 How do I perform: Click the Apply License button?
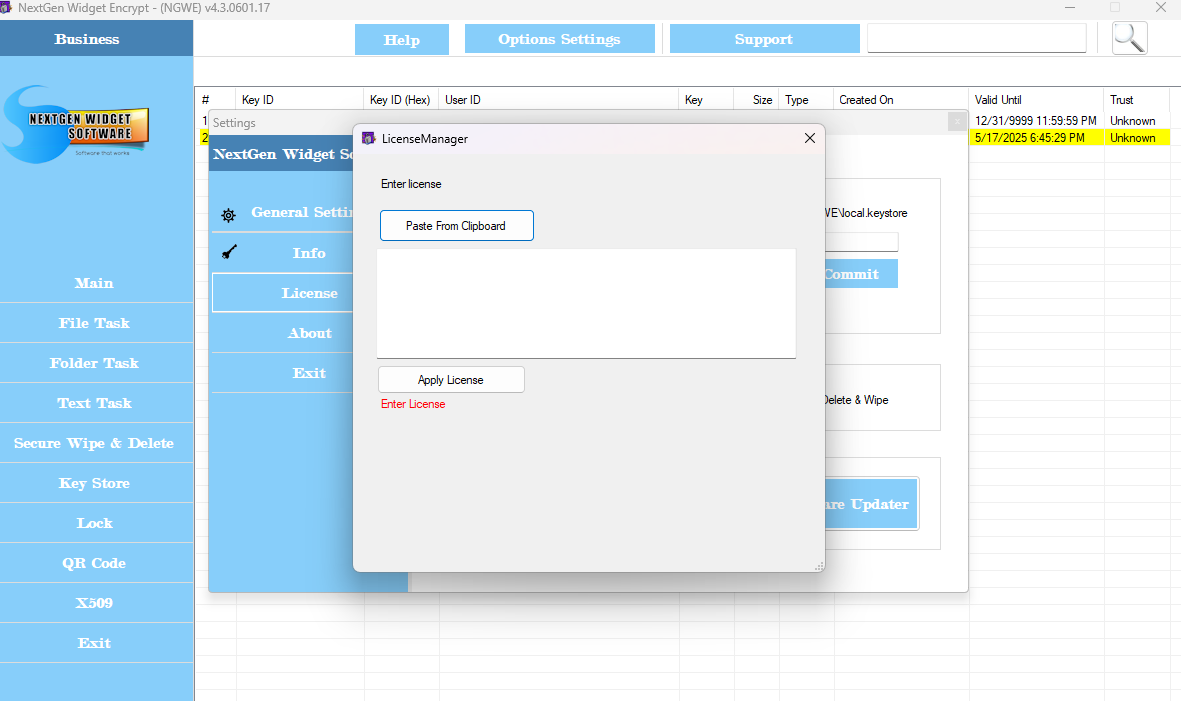coord(451,380)
